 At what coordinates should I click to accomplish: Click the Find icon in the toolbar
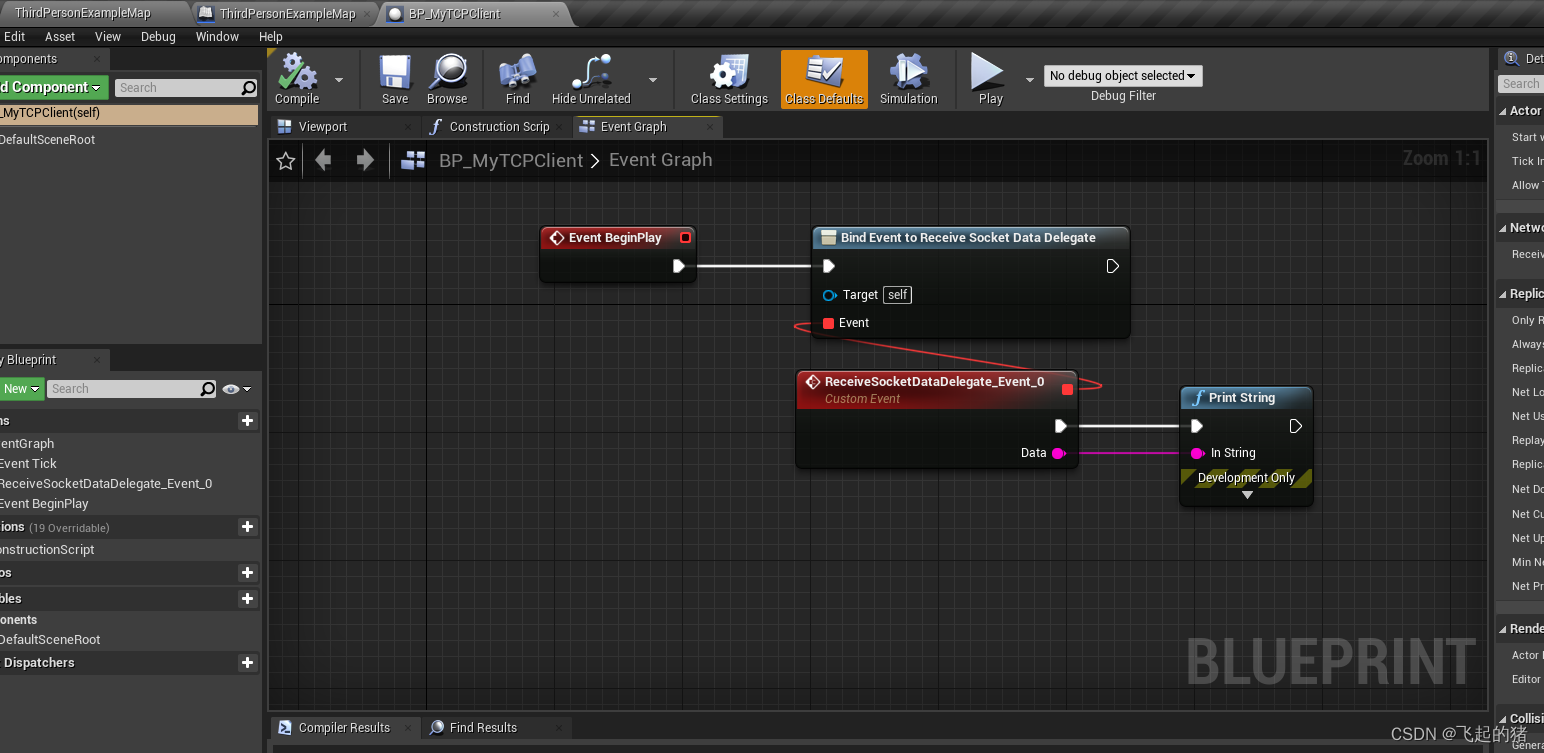(x=516, y=72)
